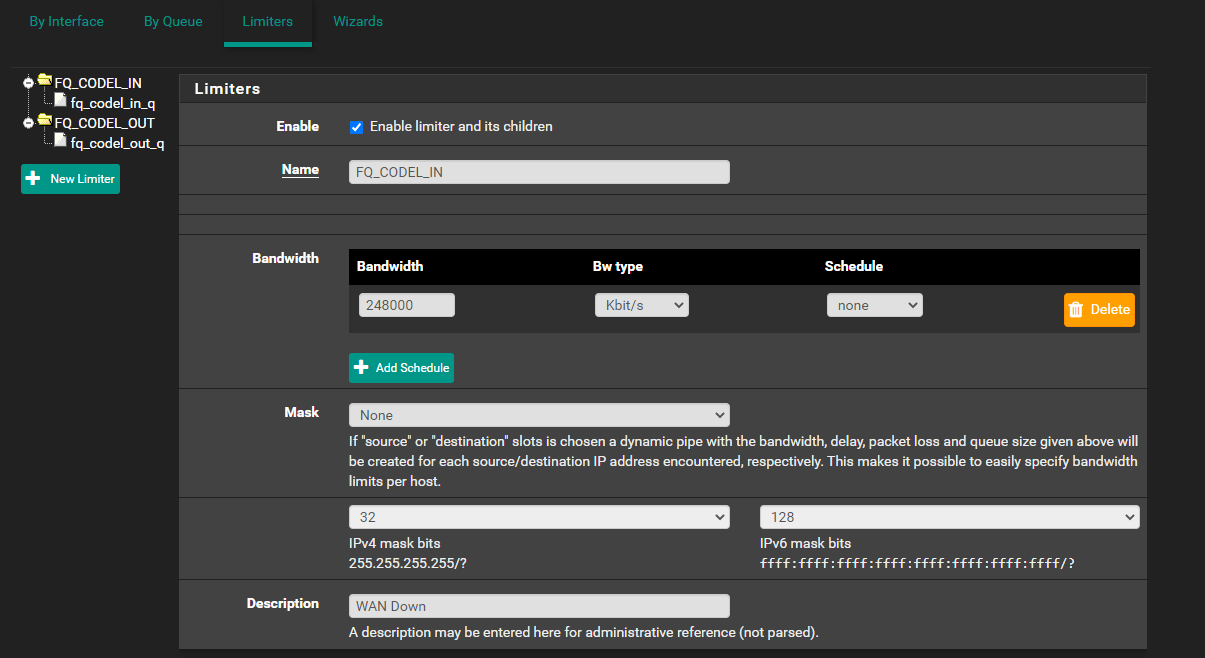Toggle the Enable limiter and its children checkbox

(356, 127)
